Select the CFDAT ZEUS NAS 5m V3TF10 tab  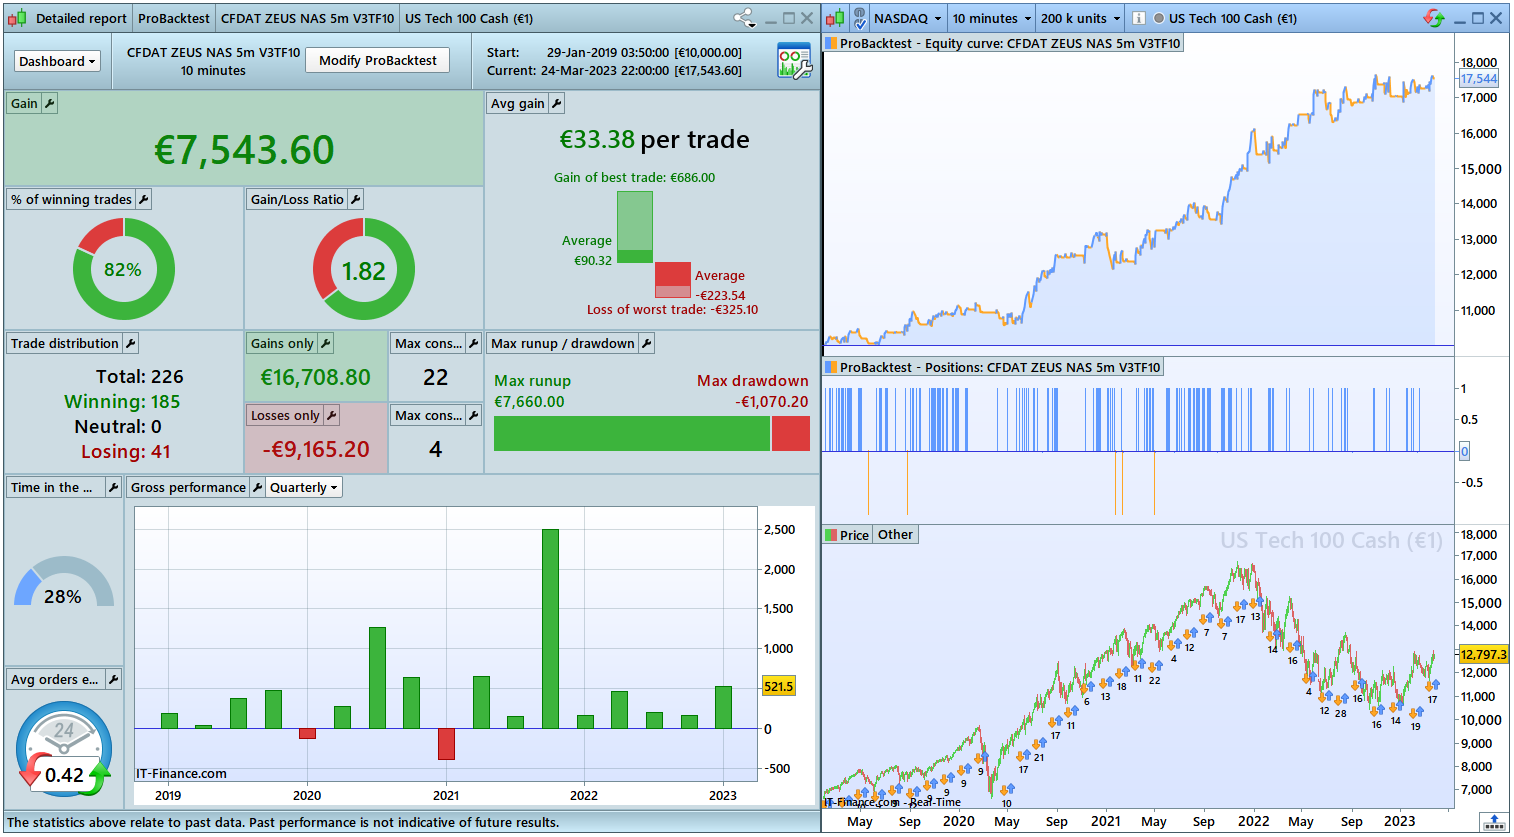point(307,18)
